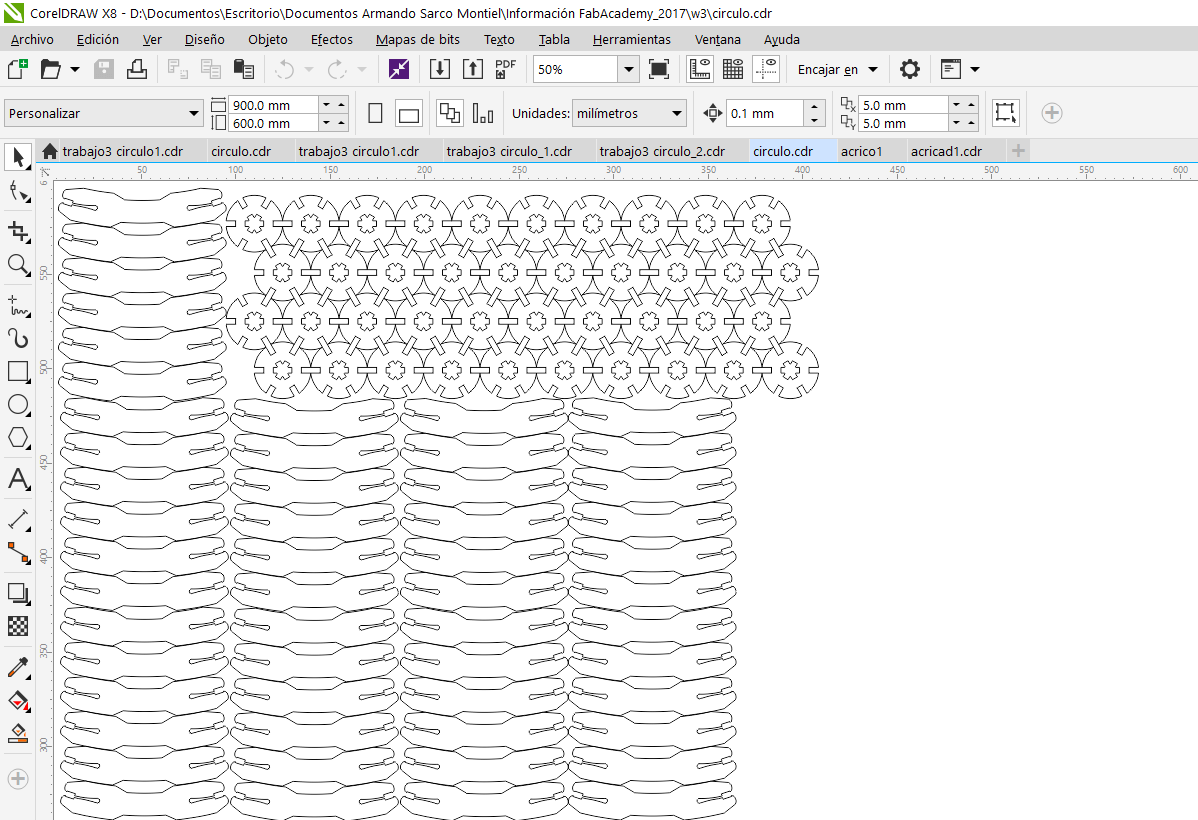1198x820 pixels.
Task: Choose the Polygon tool
Action: pyautogui.click(x=18, y=439)
